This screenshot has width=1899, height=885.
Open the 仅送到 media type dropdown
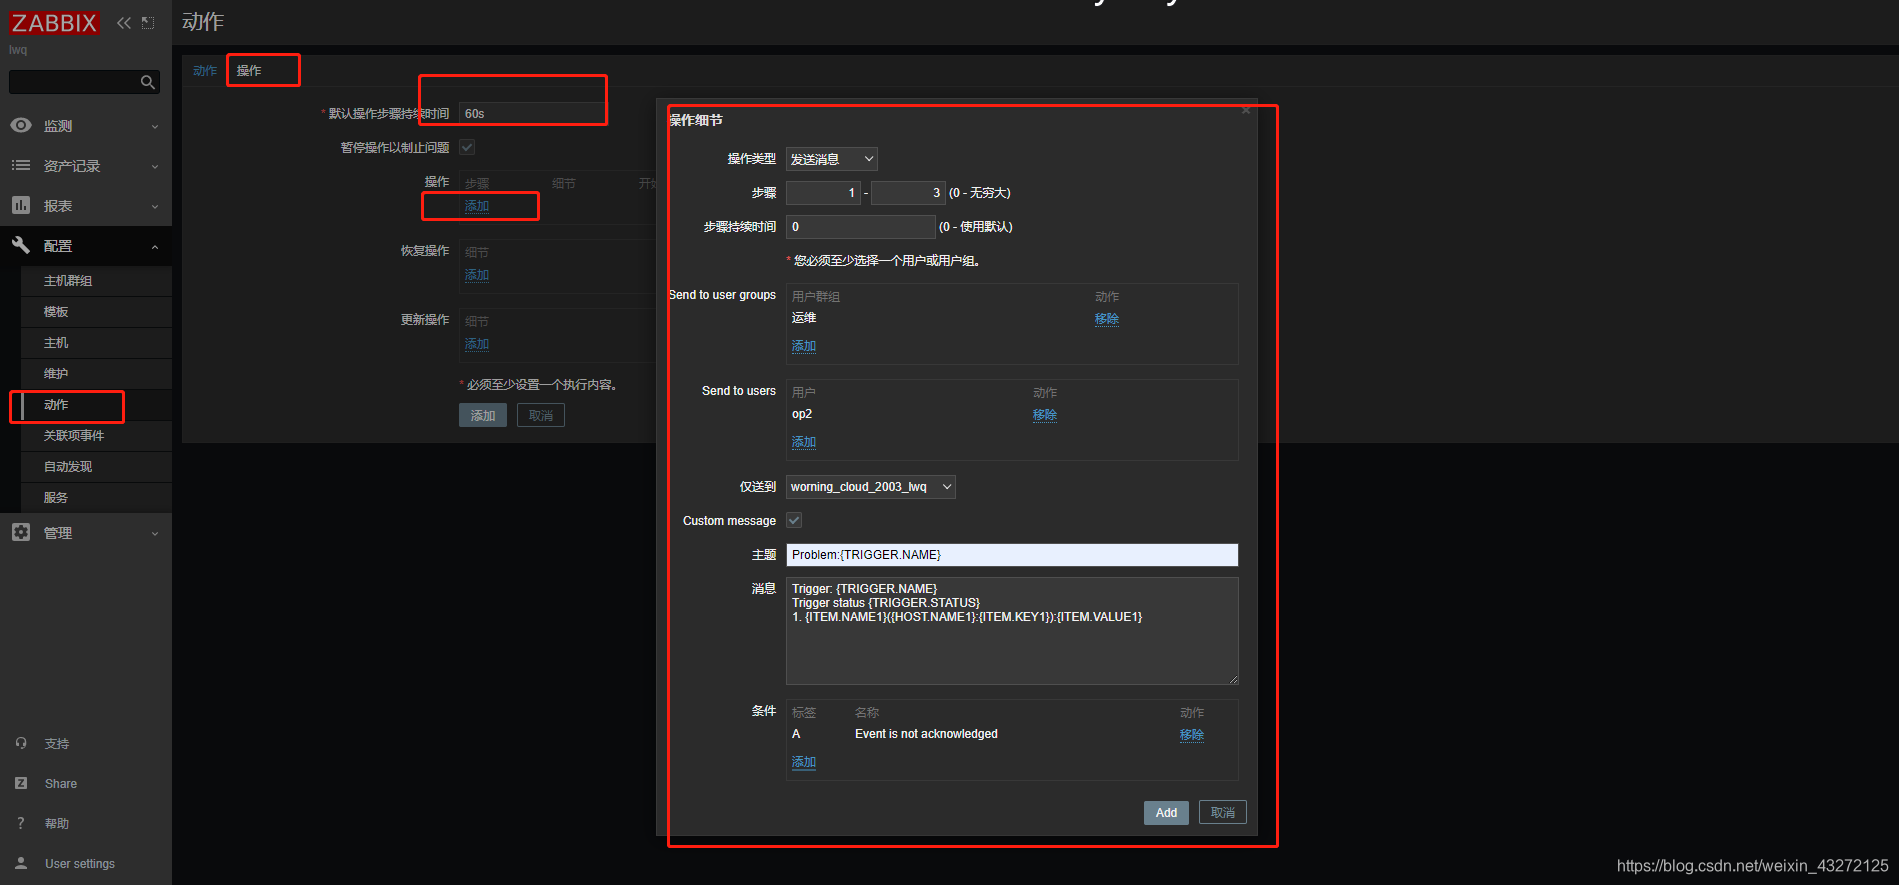tap(871, 487)
